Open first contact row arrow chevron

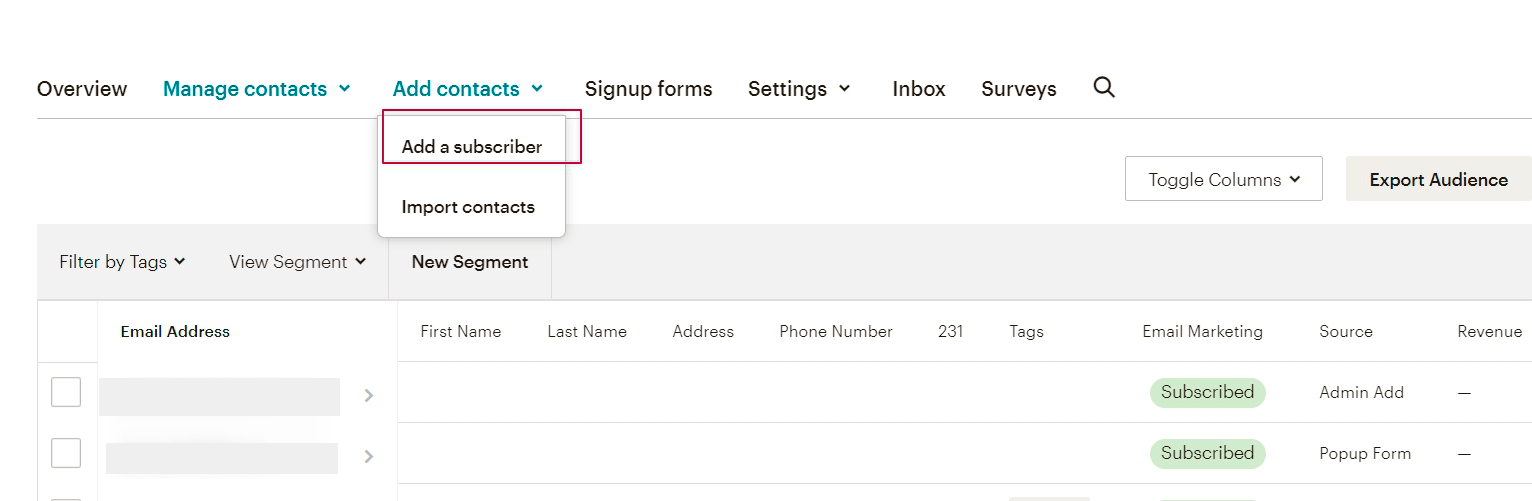pos(369,396)
